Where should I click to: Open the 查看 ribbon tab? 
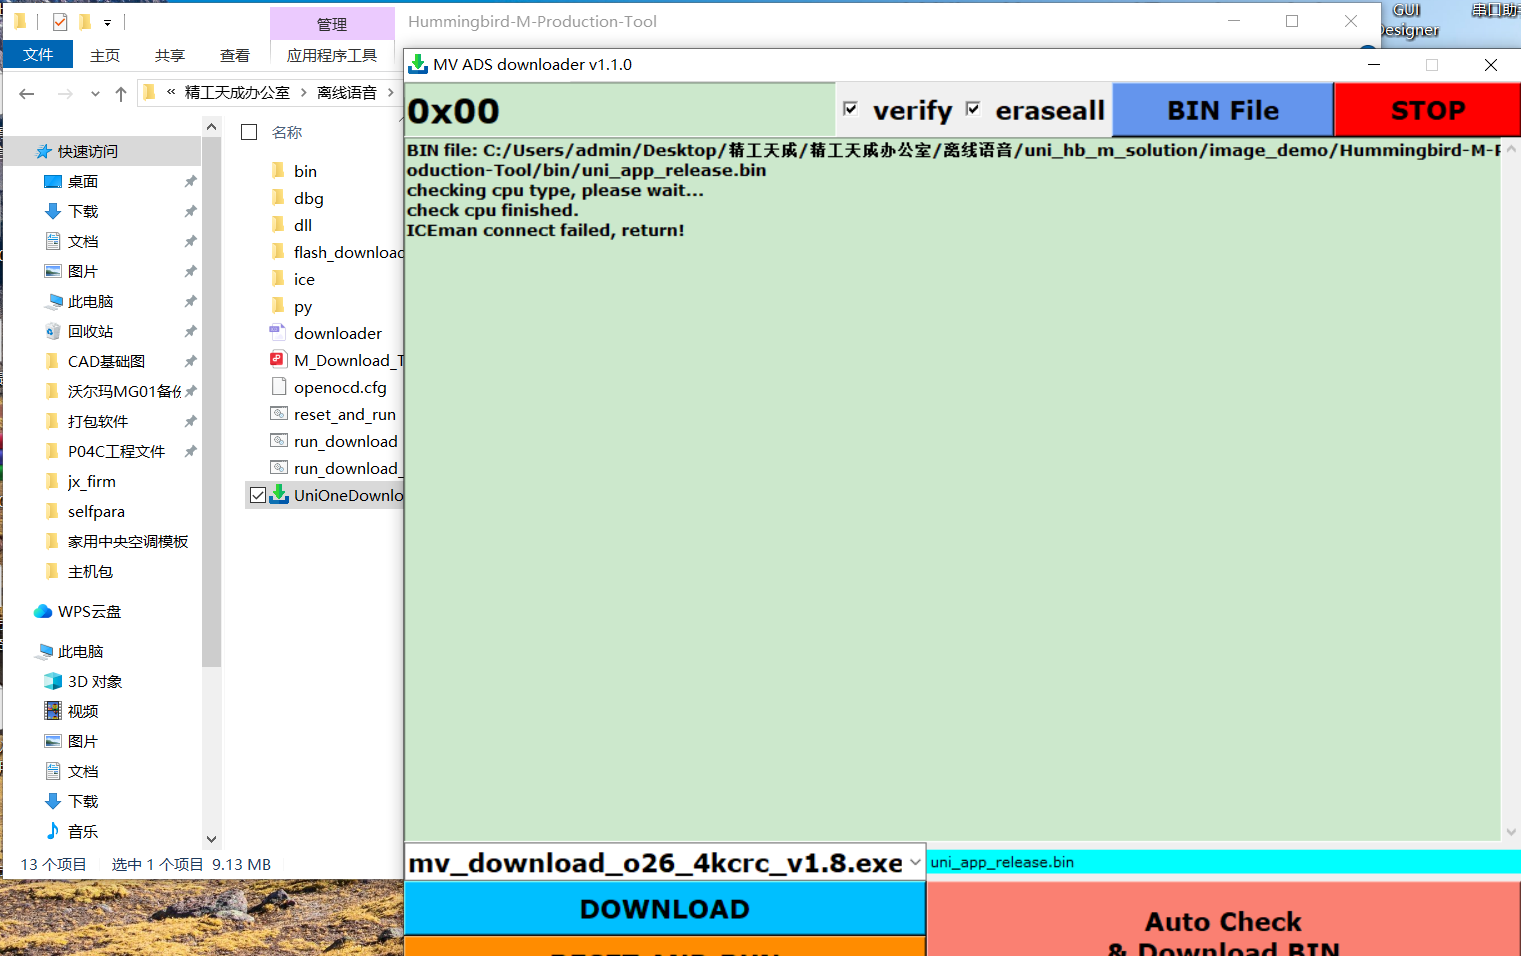234,55
